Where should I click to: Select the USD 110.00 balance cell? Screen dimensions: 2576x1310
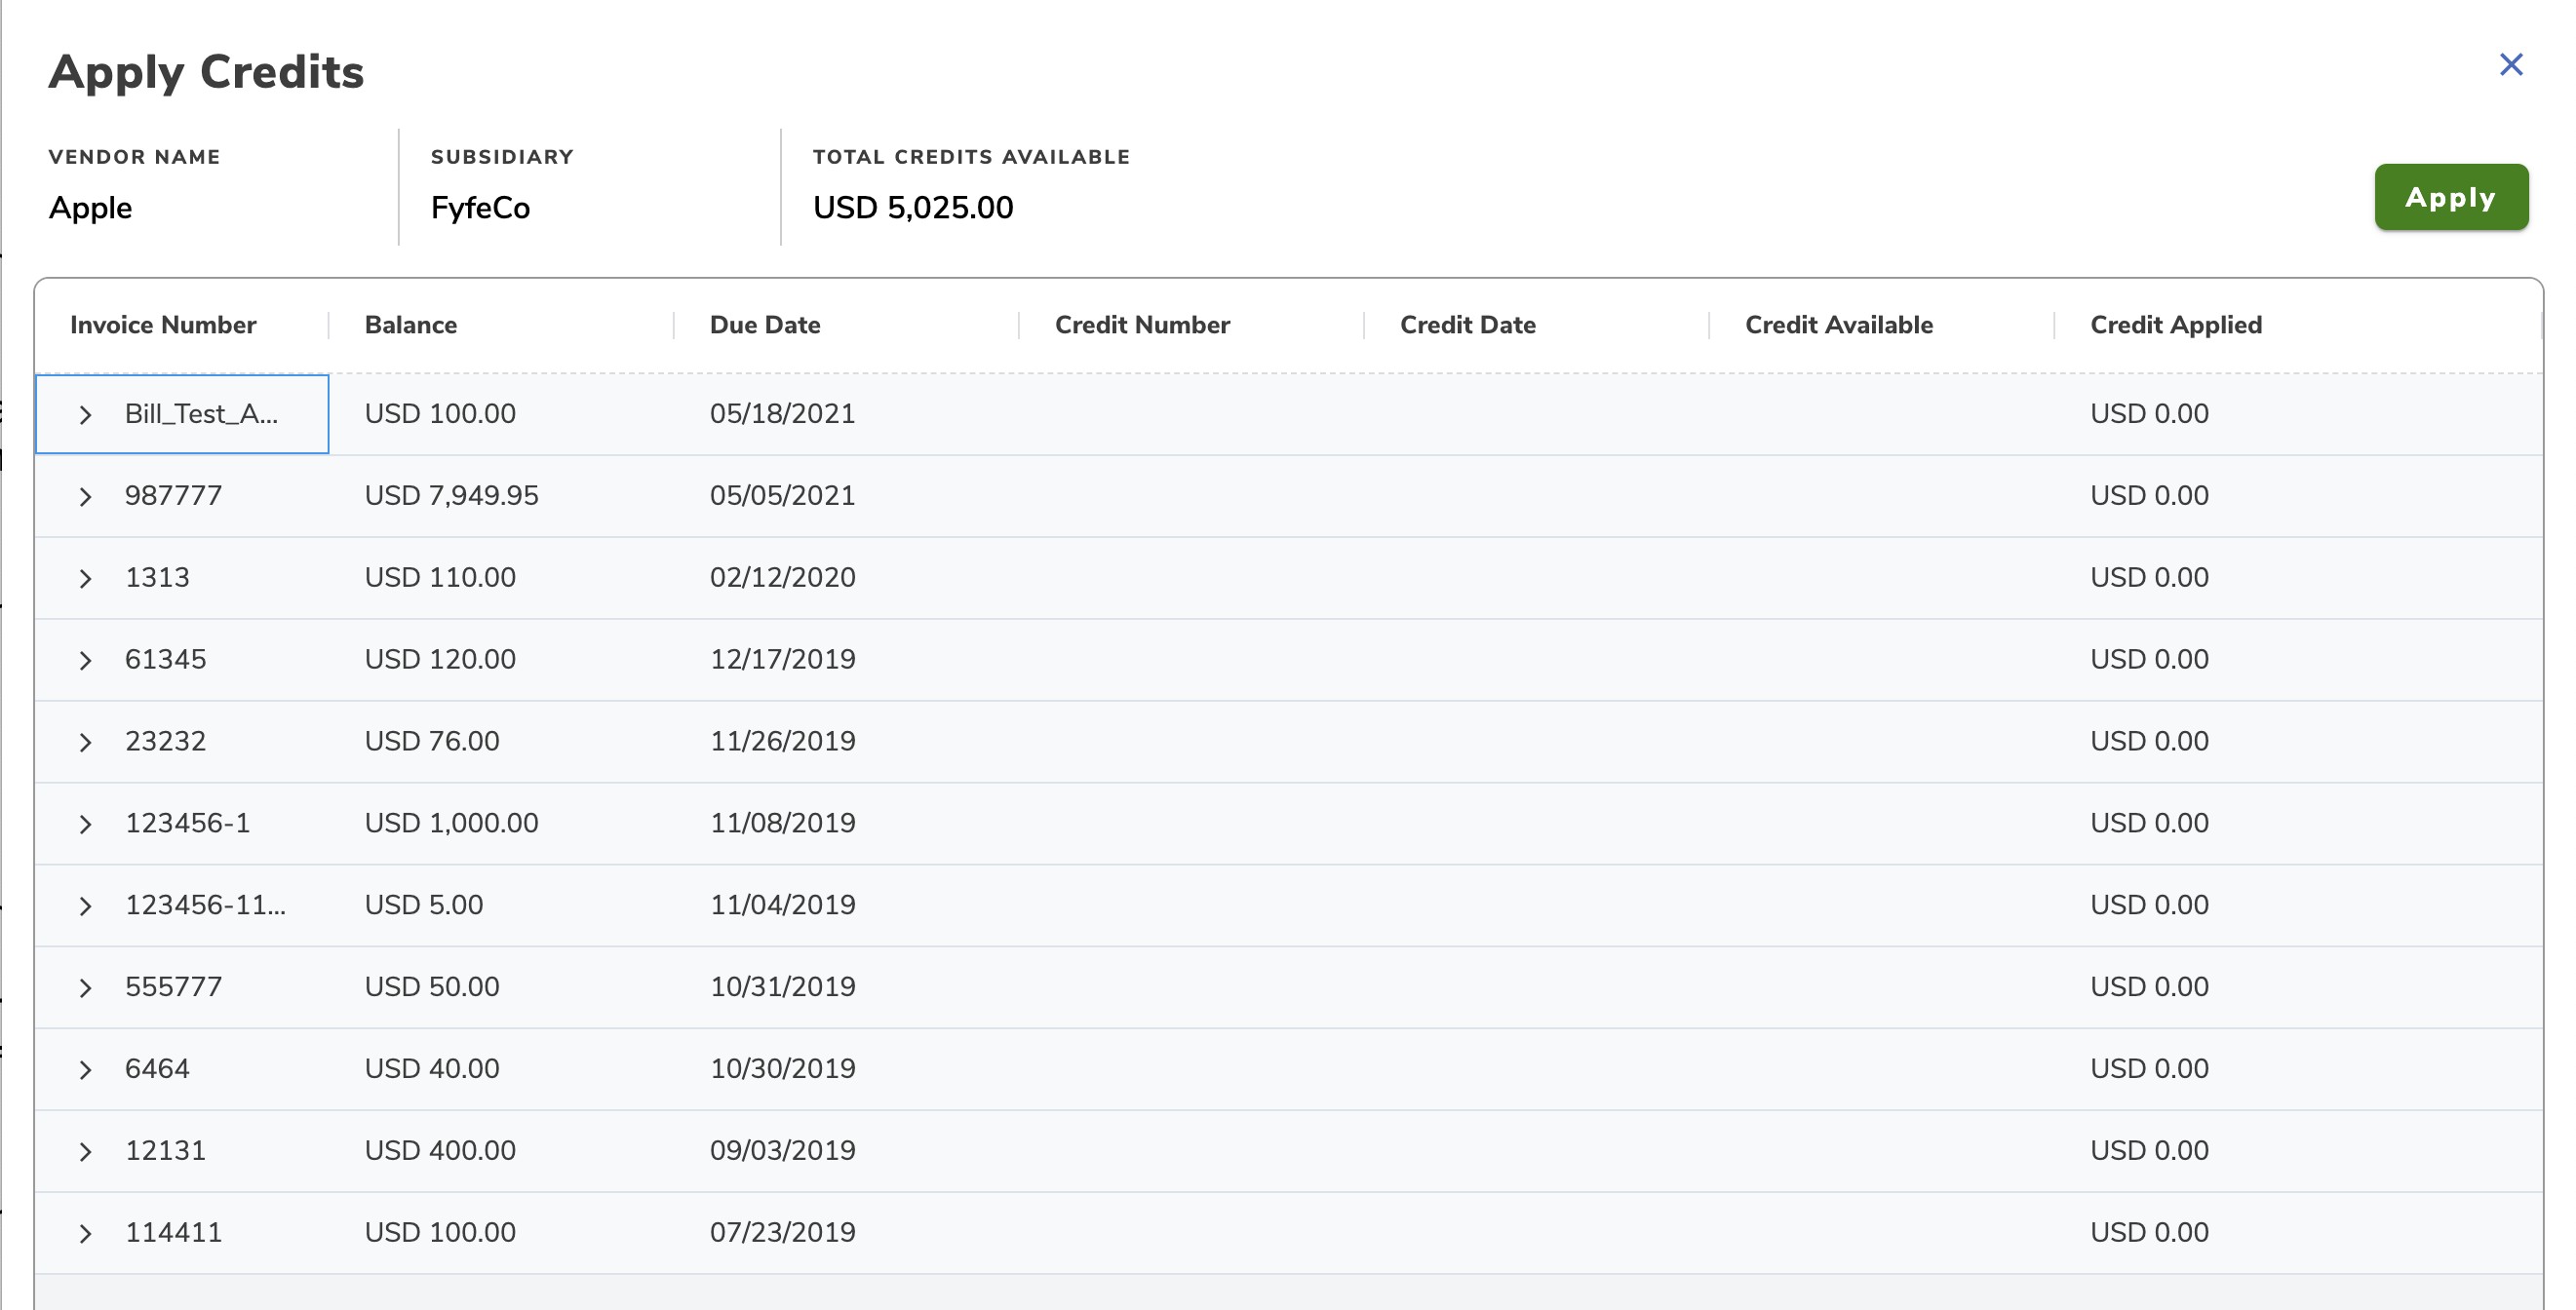pyautogui.click(x=440, y=578)
